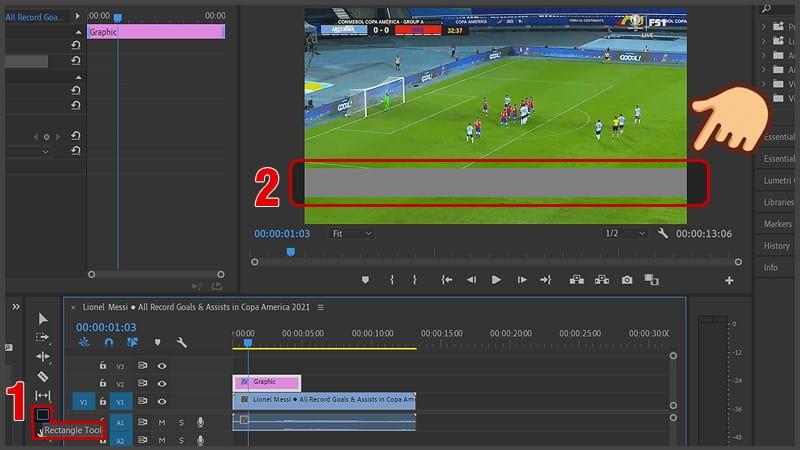Export frame with camera icon

click(x=627, y=280)
